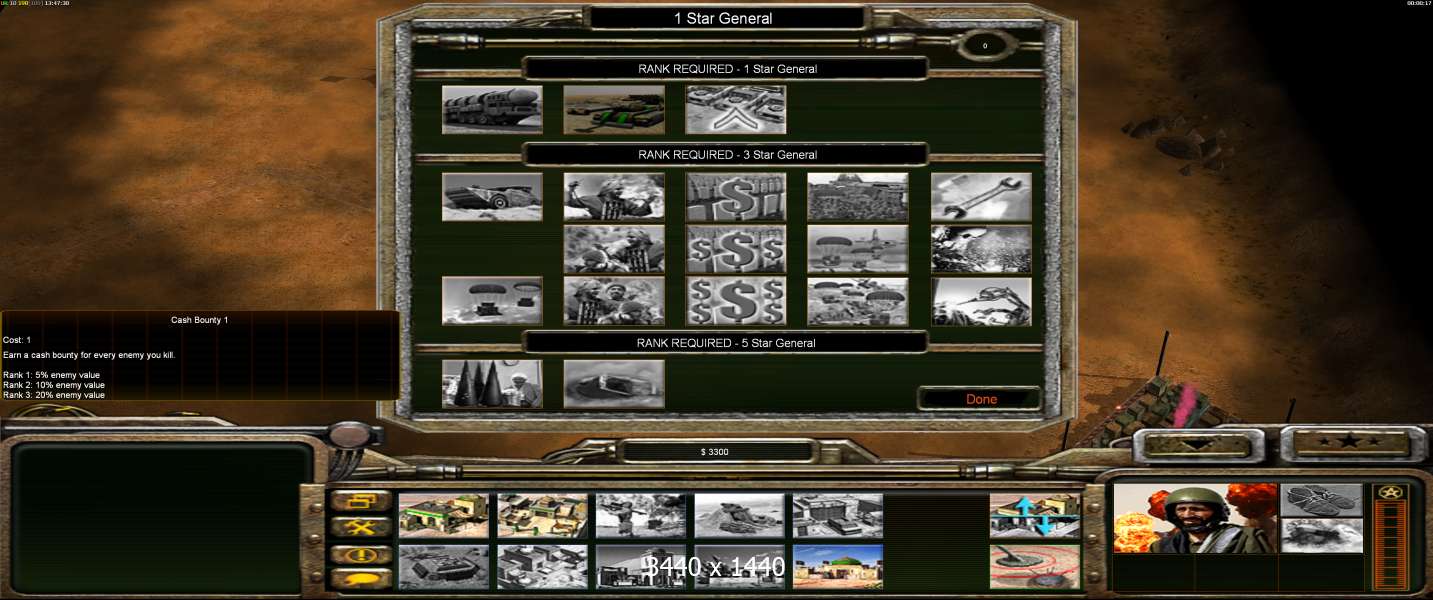
Task: Click the red-ringed mine trap icon
Action: click(1035, 567)
